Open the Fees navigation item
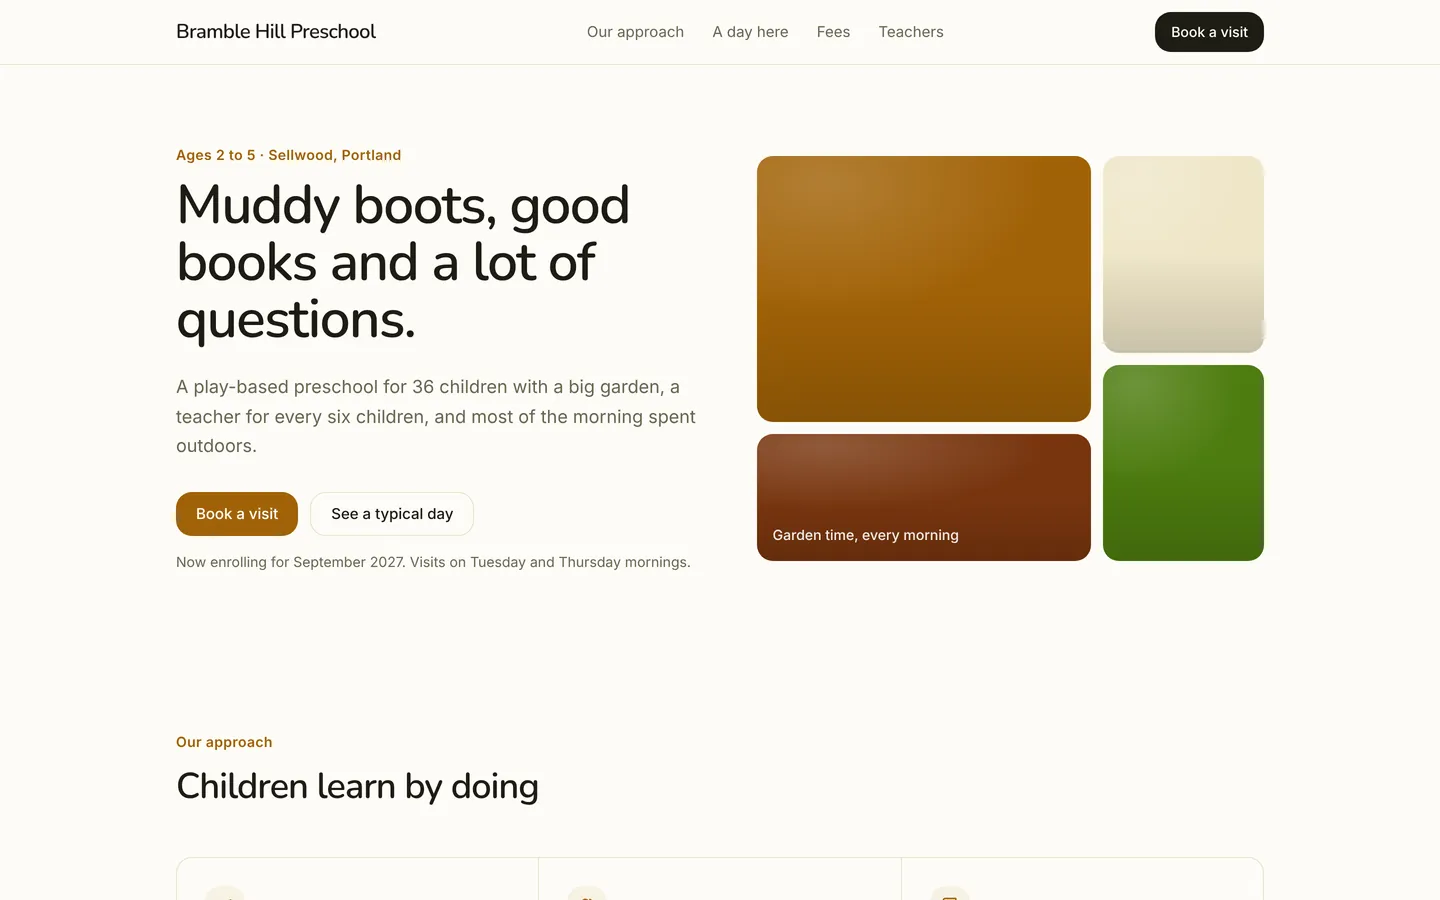This screenshot has width=1440, height=900. coord(833,32)
